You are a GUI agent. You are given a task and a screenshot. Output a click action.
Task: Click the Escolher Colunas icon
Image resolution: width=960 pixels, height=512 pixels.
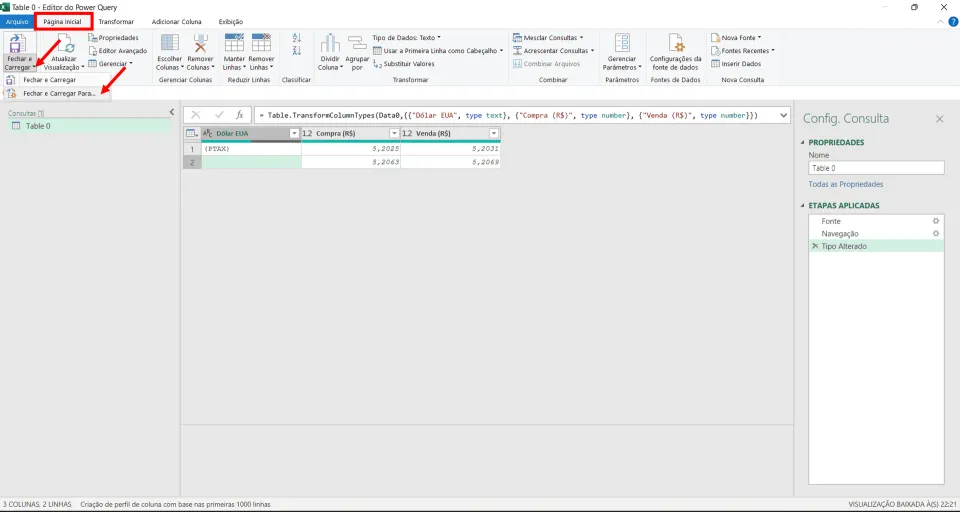click(x=170, y=43)
